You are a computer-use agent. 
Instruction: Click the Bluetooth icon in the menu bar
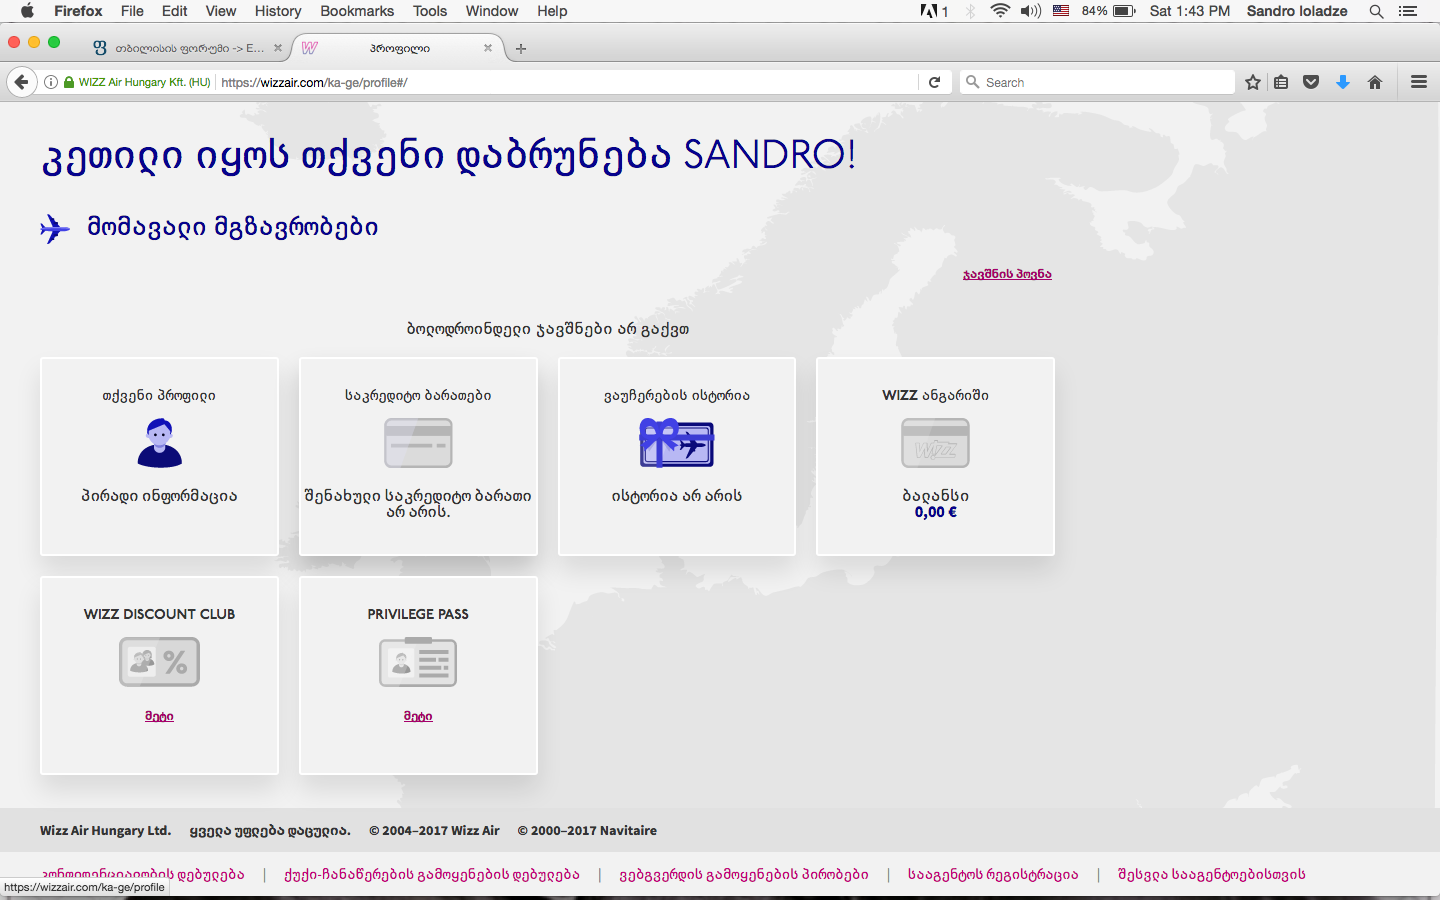[x=968, y=11]
